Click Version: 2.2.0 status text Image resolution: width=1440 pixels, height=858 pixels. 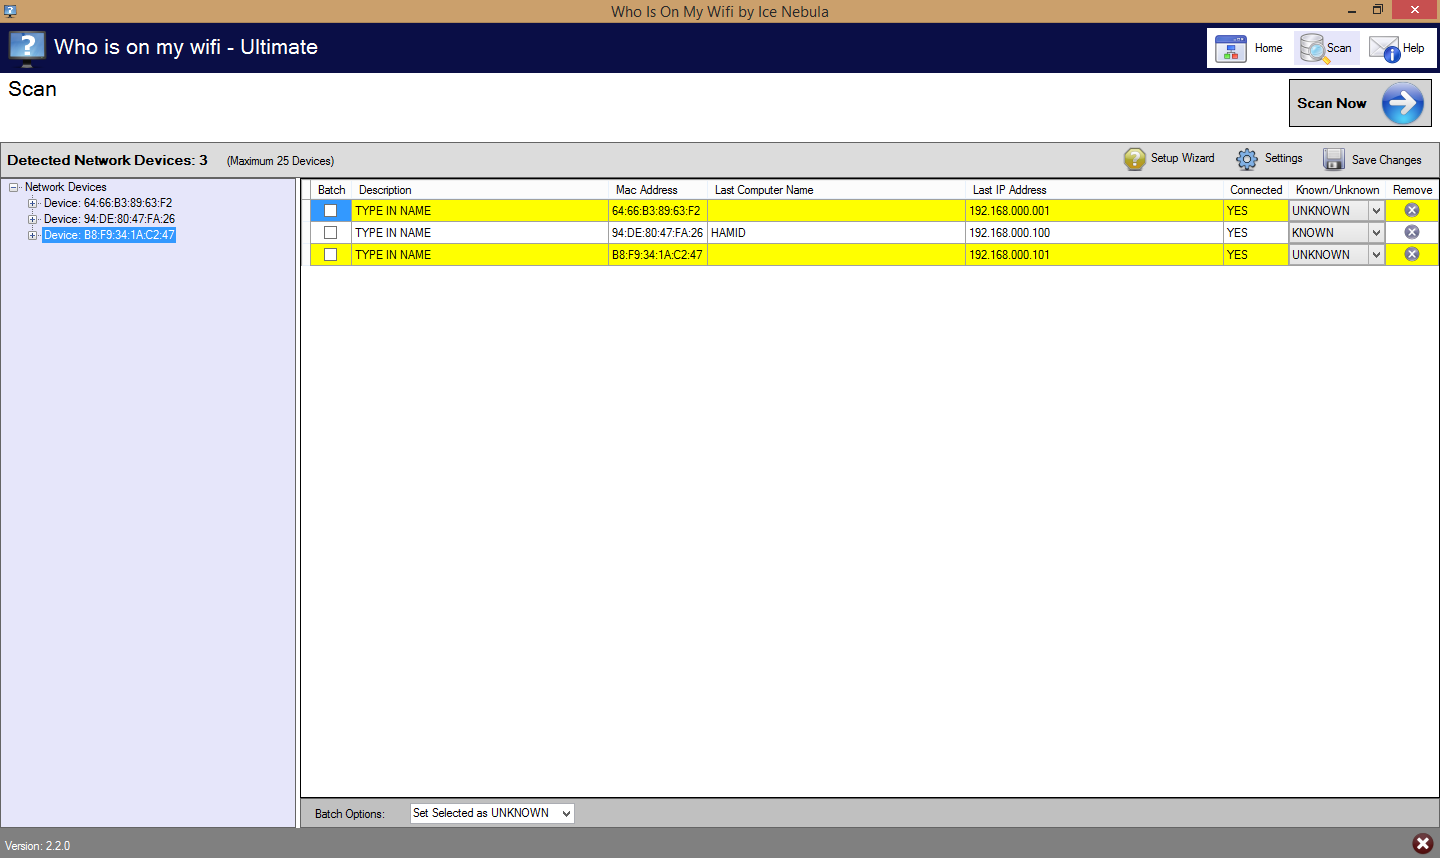click(x=38, y=846)
